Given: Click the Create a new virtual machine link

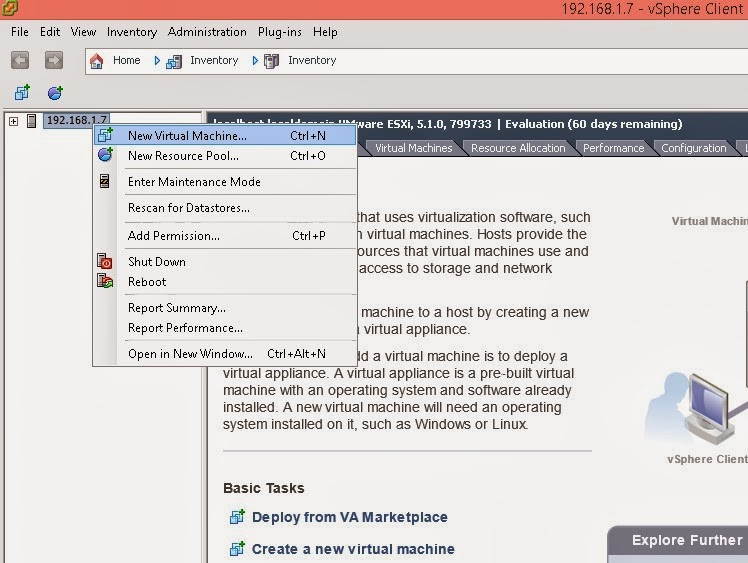Looking at the screenshot, I should click(353, 549).
